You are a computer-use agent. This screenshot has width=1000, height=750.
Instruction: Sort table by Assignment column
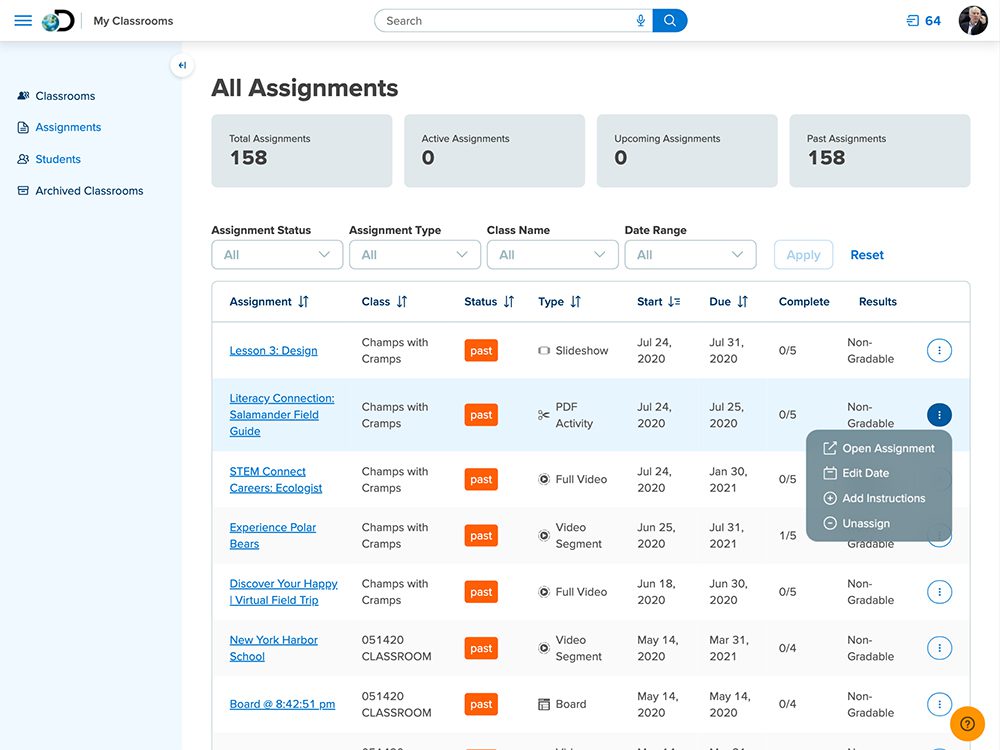[303, 302]
